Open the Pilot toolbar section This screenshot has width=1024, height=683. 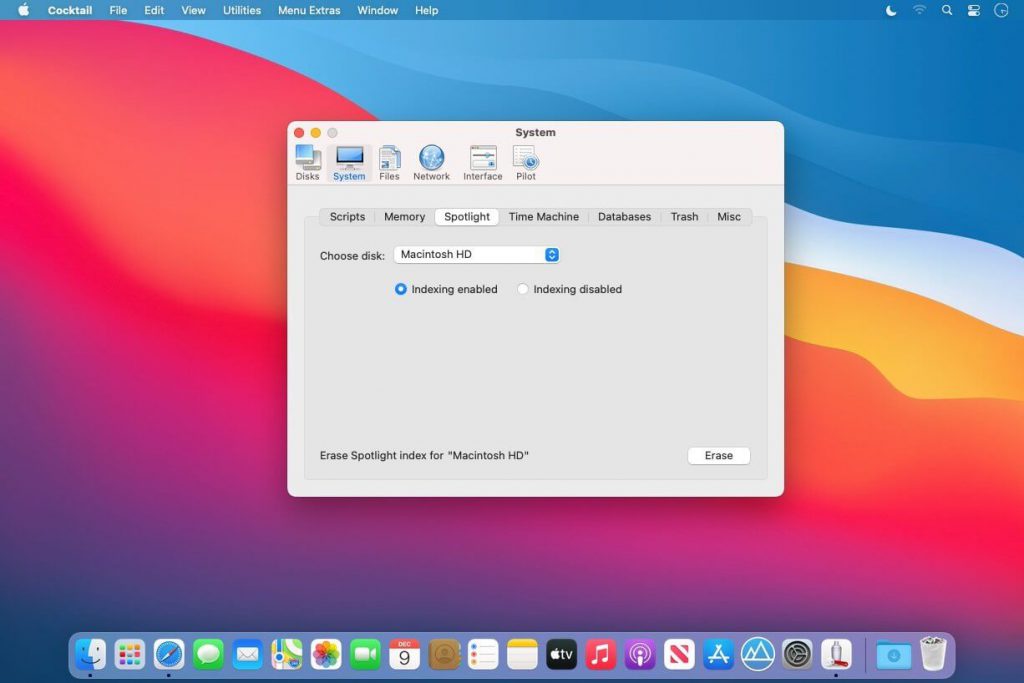526,162
